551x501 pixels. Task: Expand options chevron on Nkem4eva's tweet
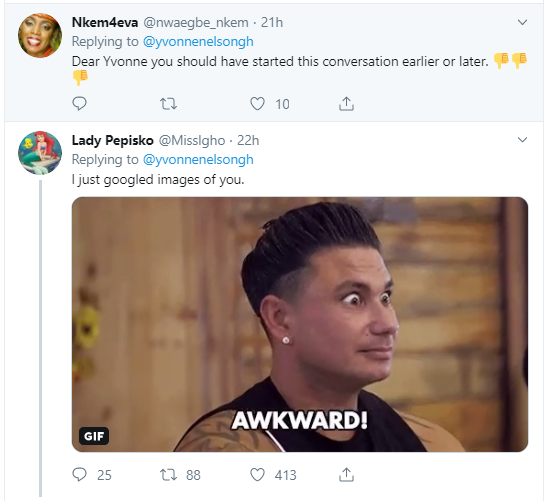(x=523, y=22)
